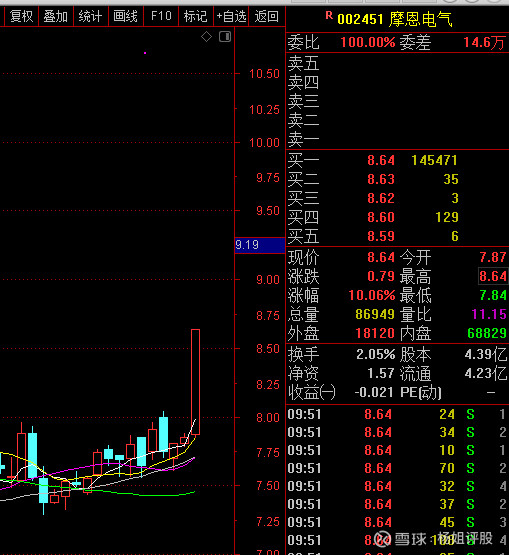Click 今开 value 7.87
This screenshot has width=509, height=555.
493,257
